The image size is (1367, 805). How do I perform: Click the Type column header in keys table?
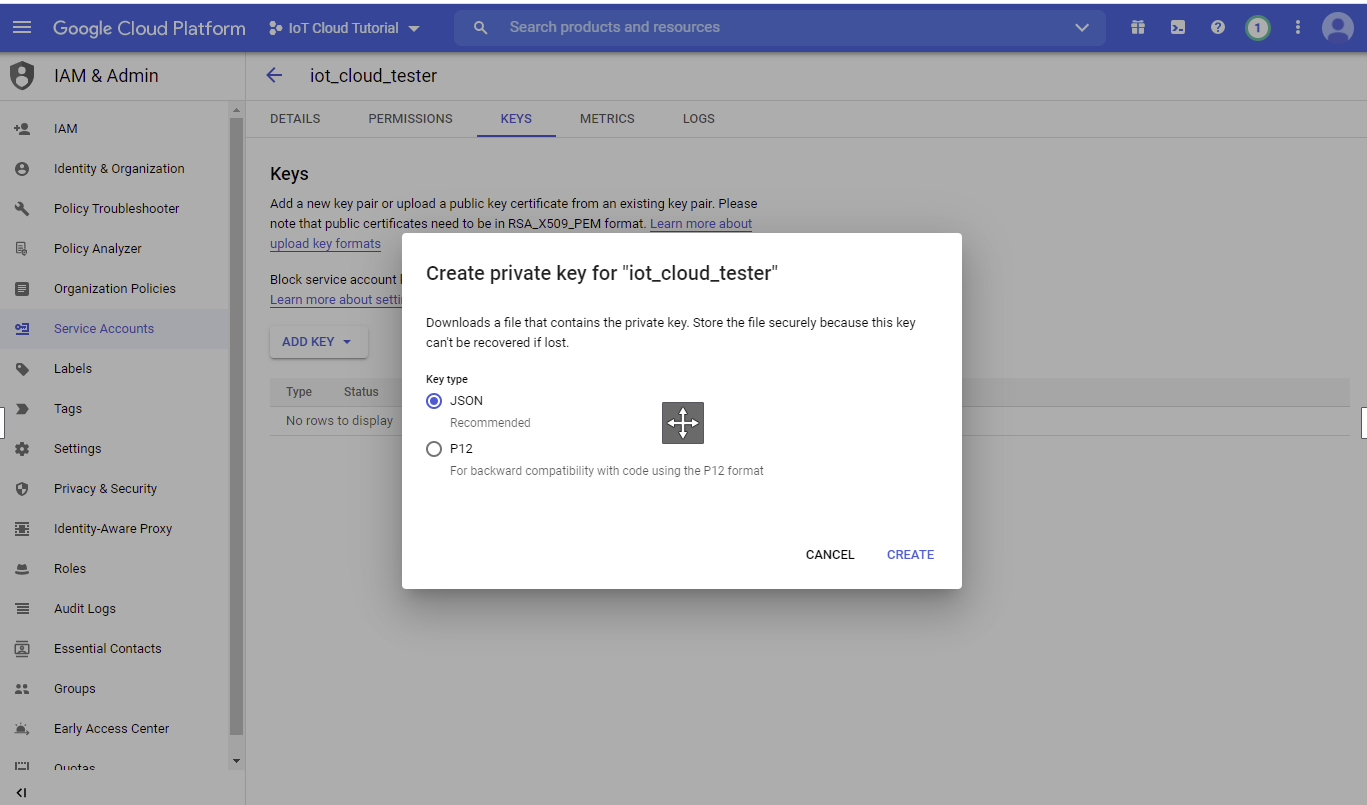299,392
